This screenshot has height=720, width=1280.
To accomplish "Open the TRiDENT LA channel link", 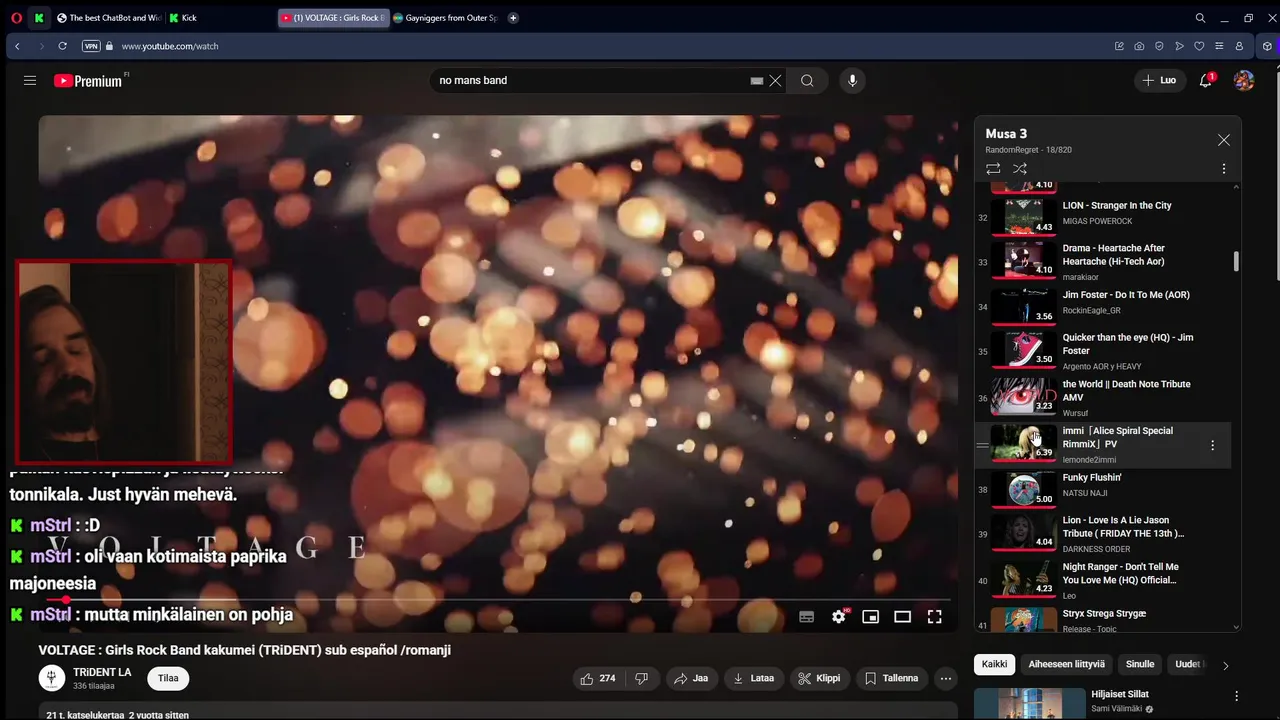I will pyautogui.click(x=102, y=672).
